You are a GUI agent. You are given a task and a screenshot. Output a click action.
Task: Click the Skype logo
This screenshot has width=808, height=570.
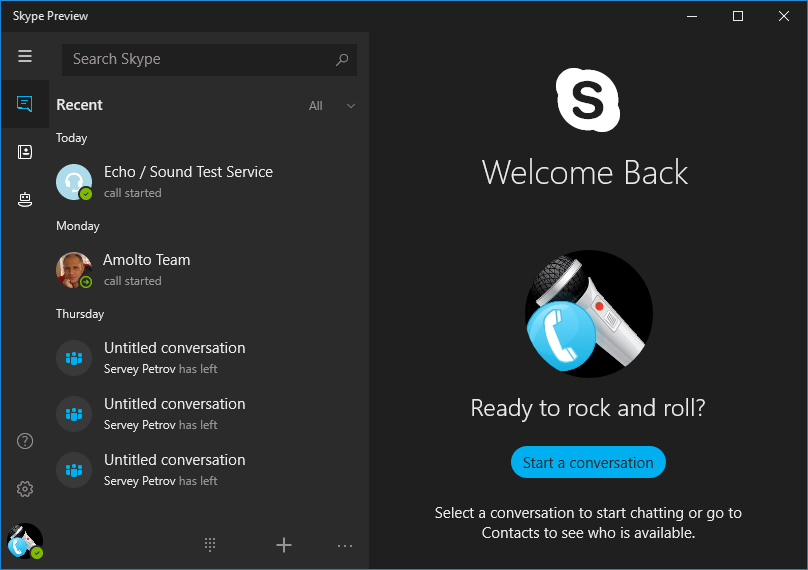pos(588,100)
